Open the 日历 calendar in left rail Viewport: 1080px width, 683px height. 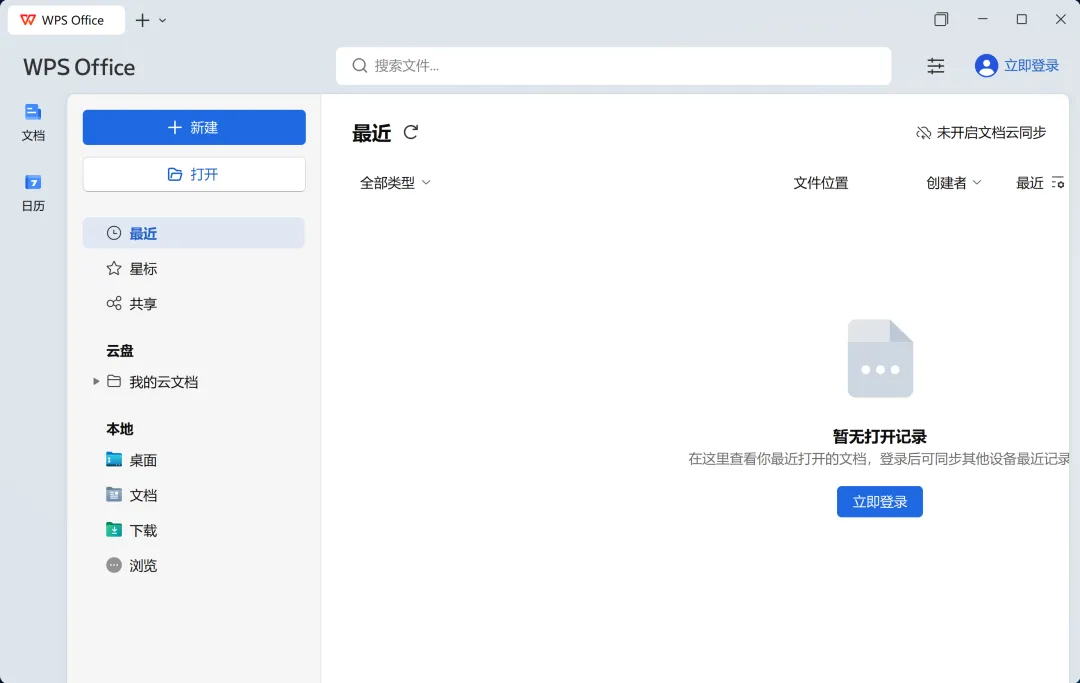coord(33,193)
